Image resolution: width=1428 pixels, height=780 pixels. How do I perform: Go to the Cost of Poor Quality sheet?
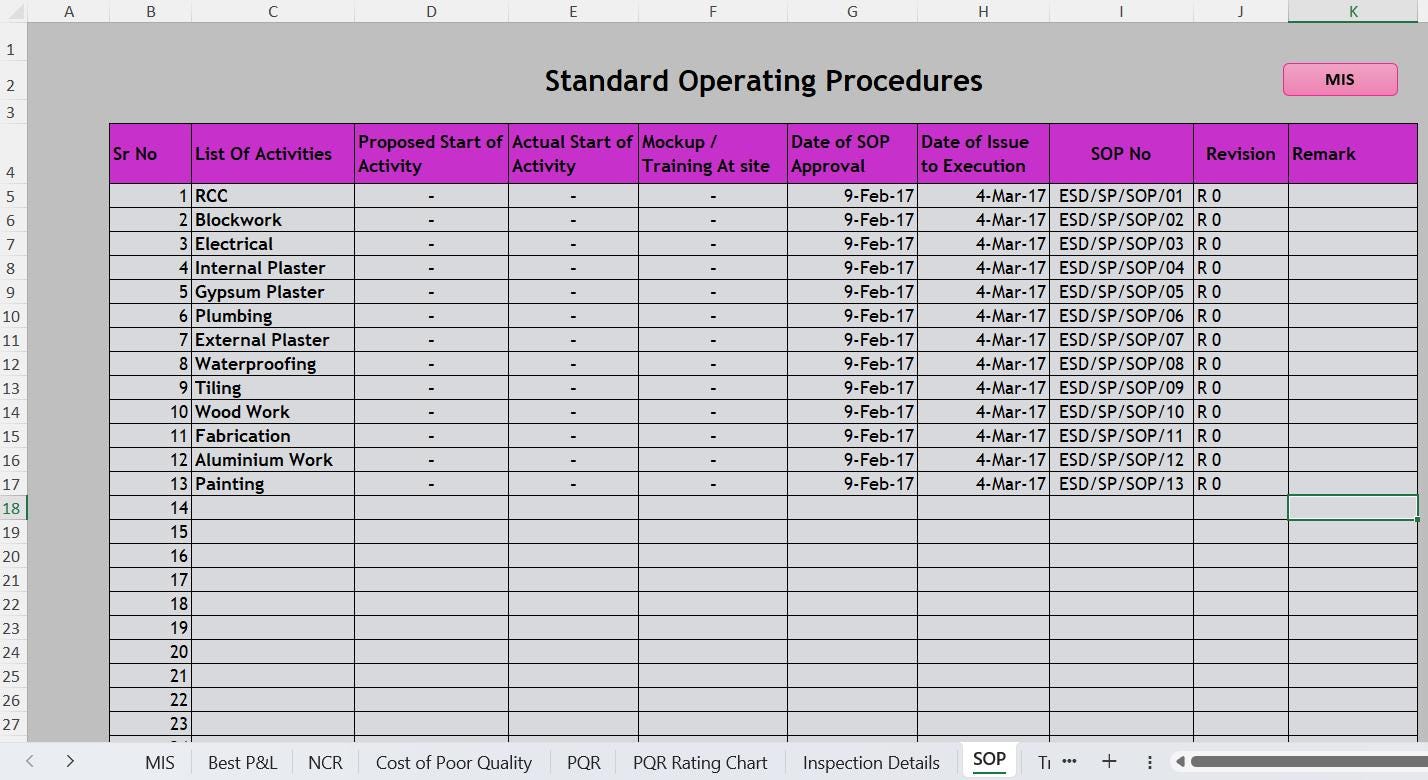point(454,762)
